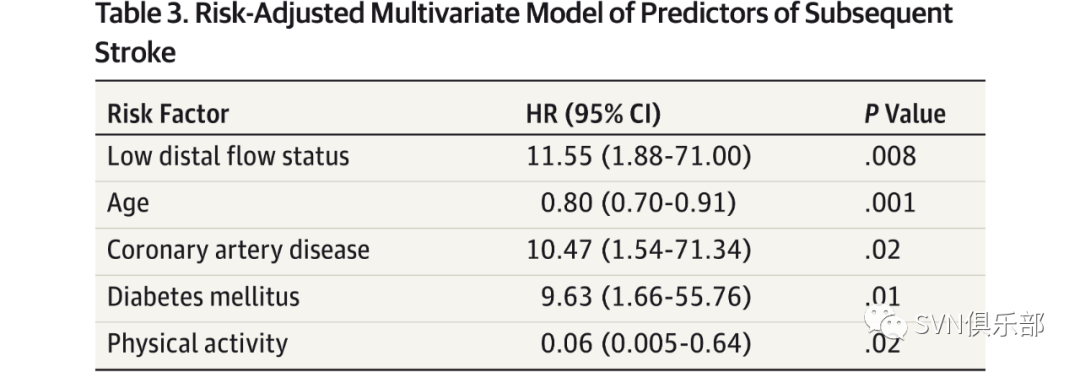The width and height of the screenshot is (1080, 372).
Task: Click the P value .008
Action: 890,156
